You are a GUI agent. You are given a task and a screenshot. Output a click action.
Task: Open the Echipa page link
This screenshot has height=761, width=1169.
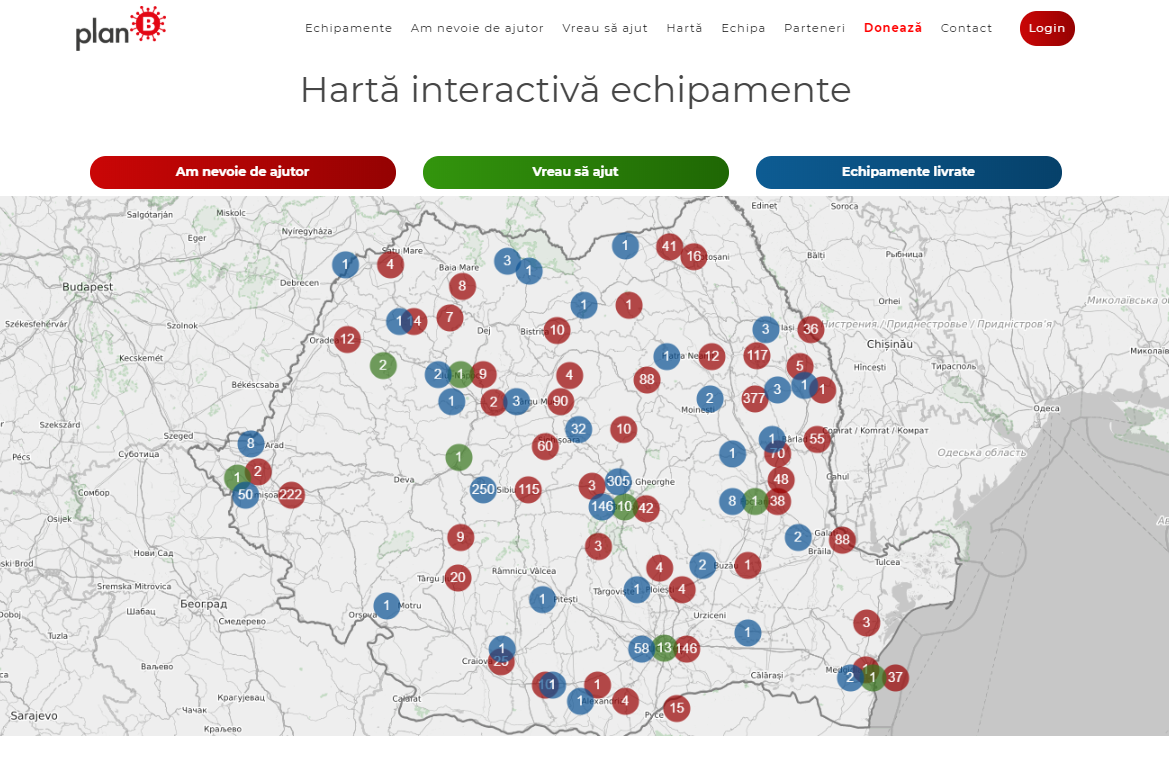click(743, 28)
